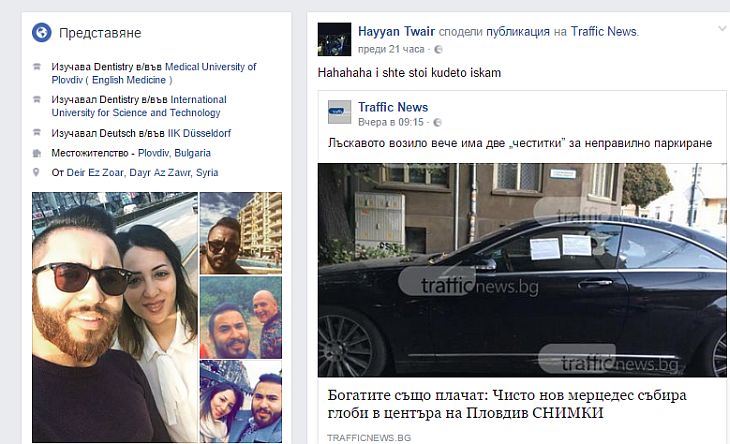Open the man with sunglasses by building photo
Screen dimensions: 730x444
241,233
